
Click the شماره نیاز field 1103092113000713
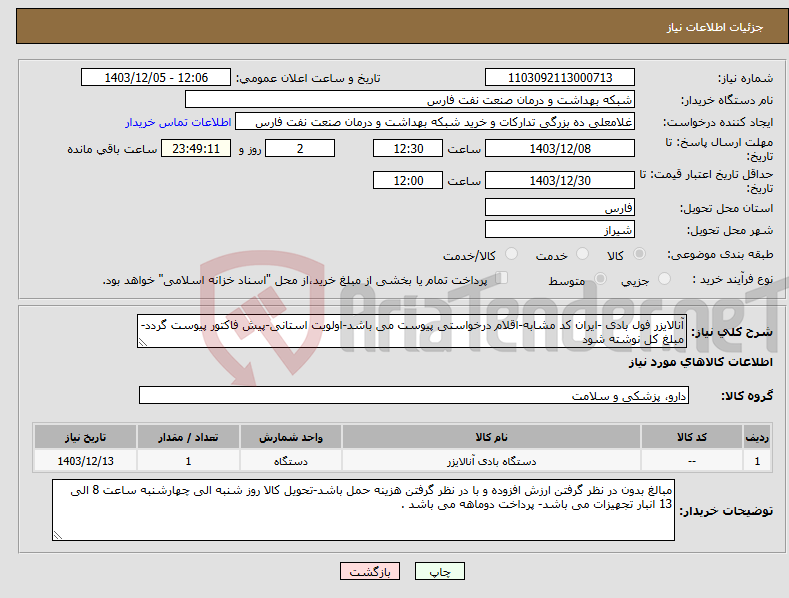560,78
